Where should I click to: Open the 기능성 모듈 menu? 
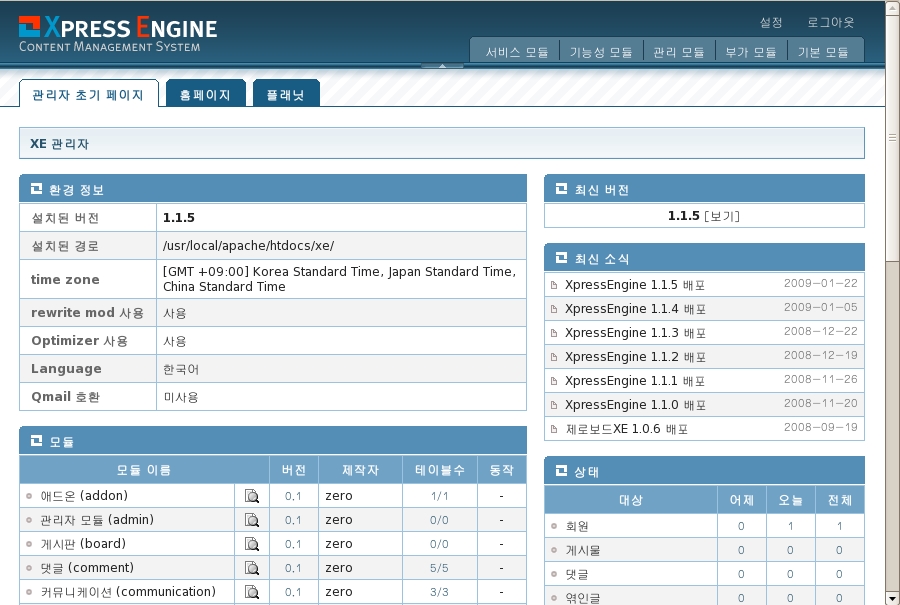pyautogui.click(x=601, y=52)
